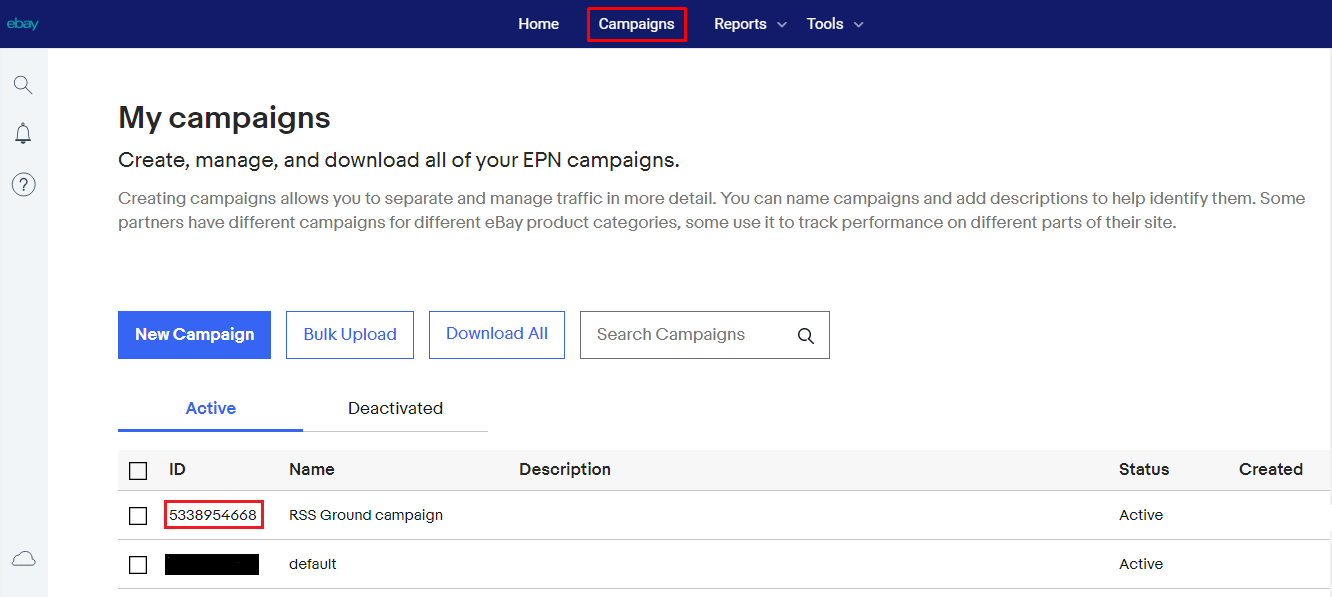
Task: Click the help question mark icon
Action: [23, 184]
